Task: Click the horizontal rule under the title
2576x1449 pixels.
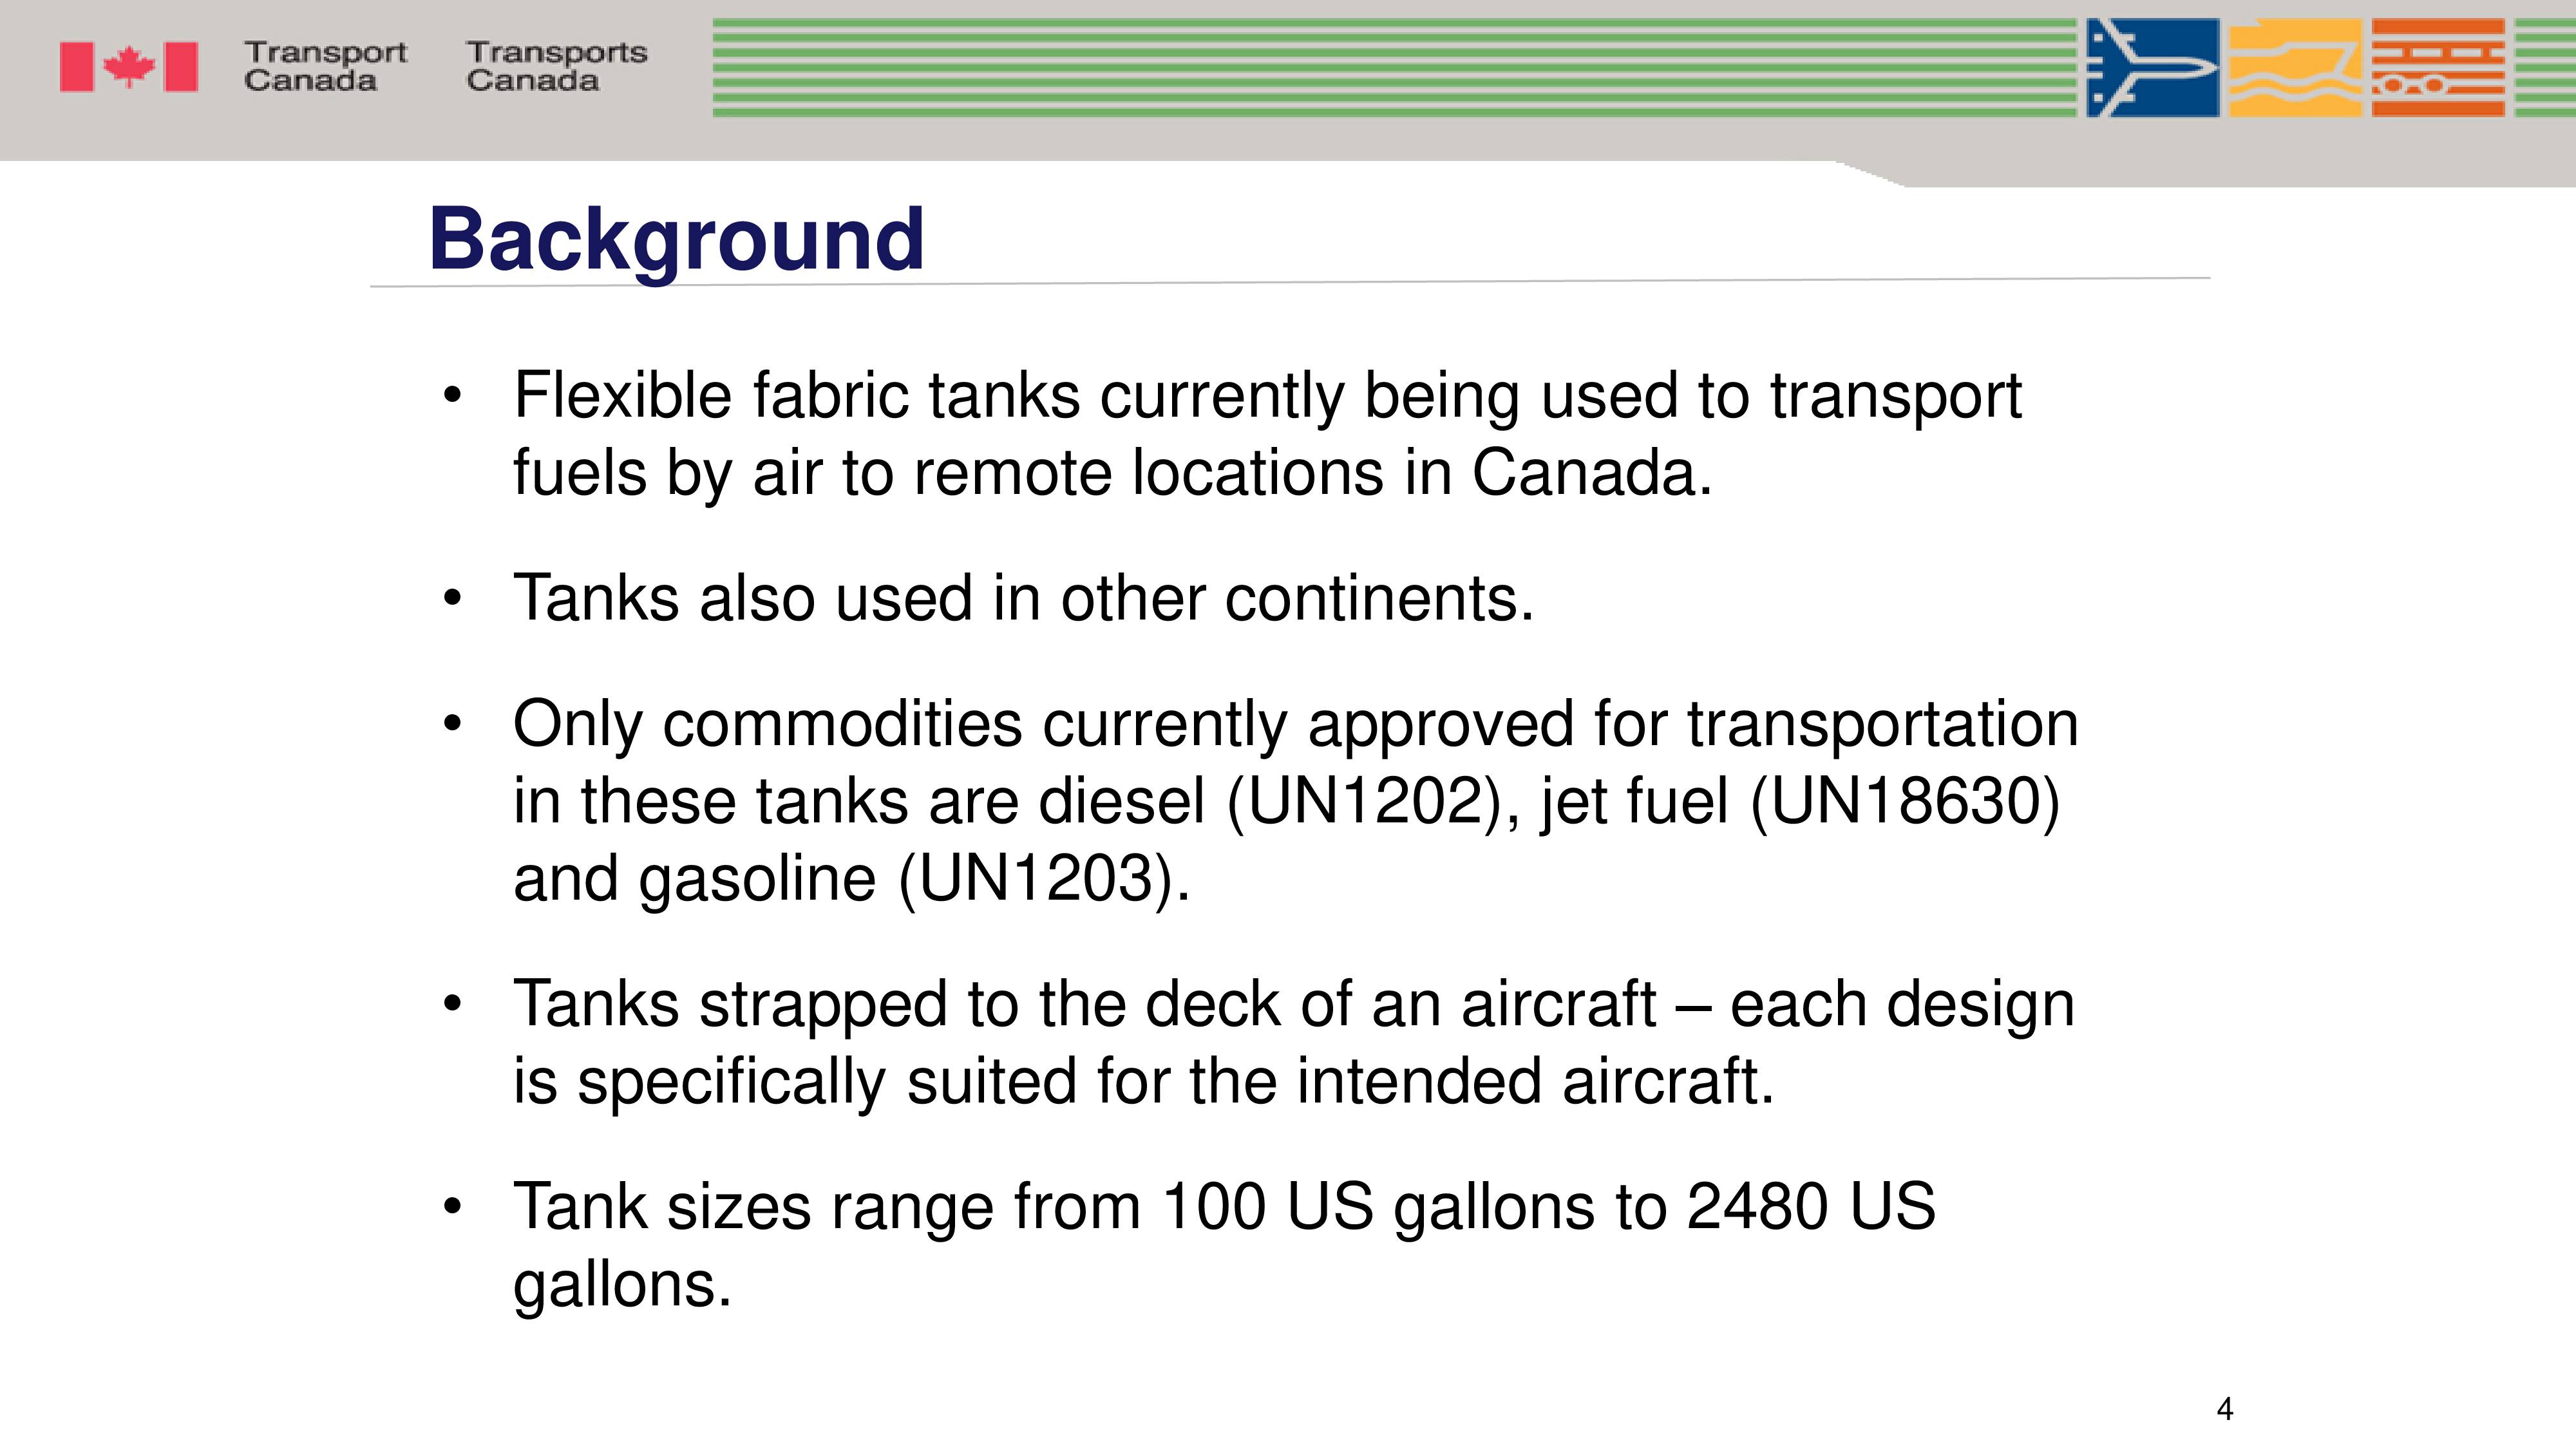Action: tap(1290, 282)
